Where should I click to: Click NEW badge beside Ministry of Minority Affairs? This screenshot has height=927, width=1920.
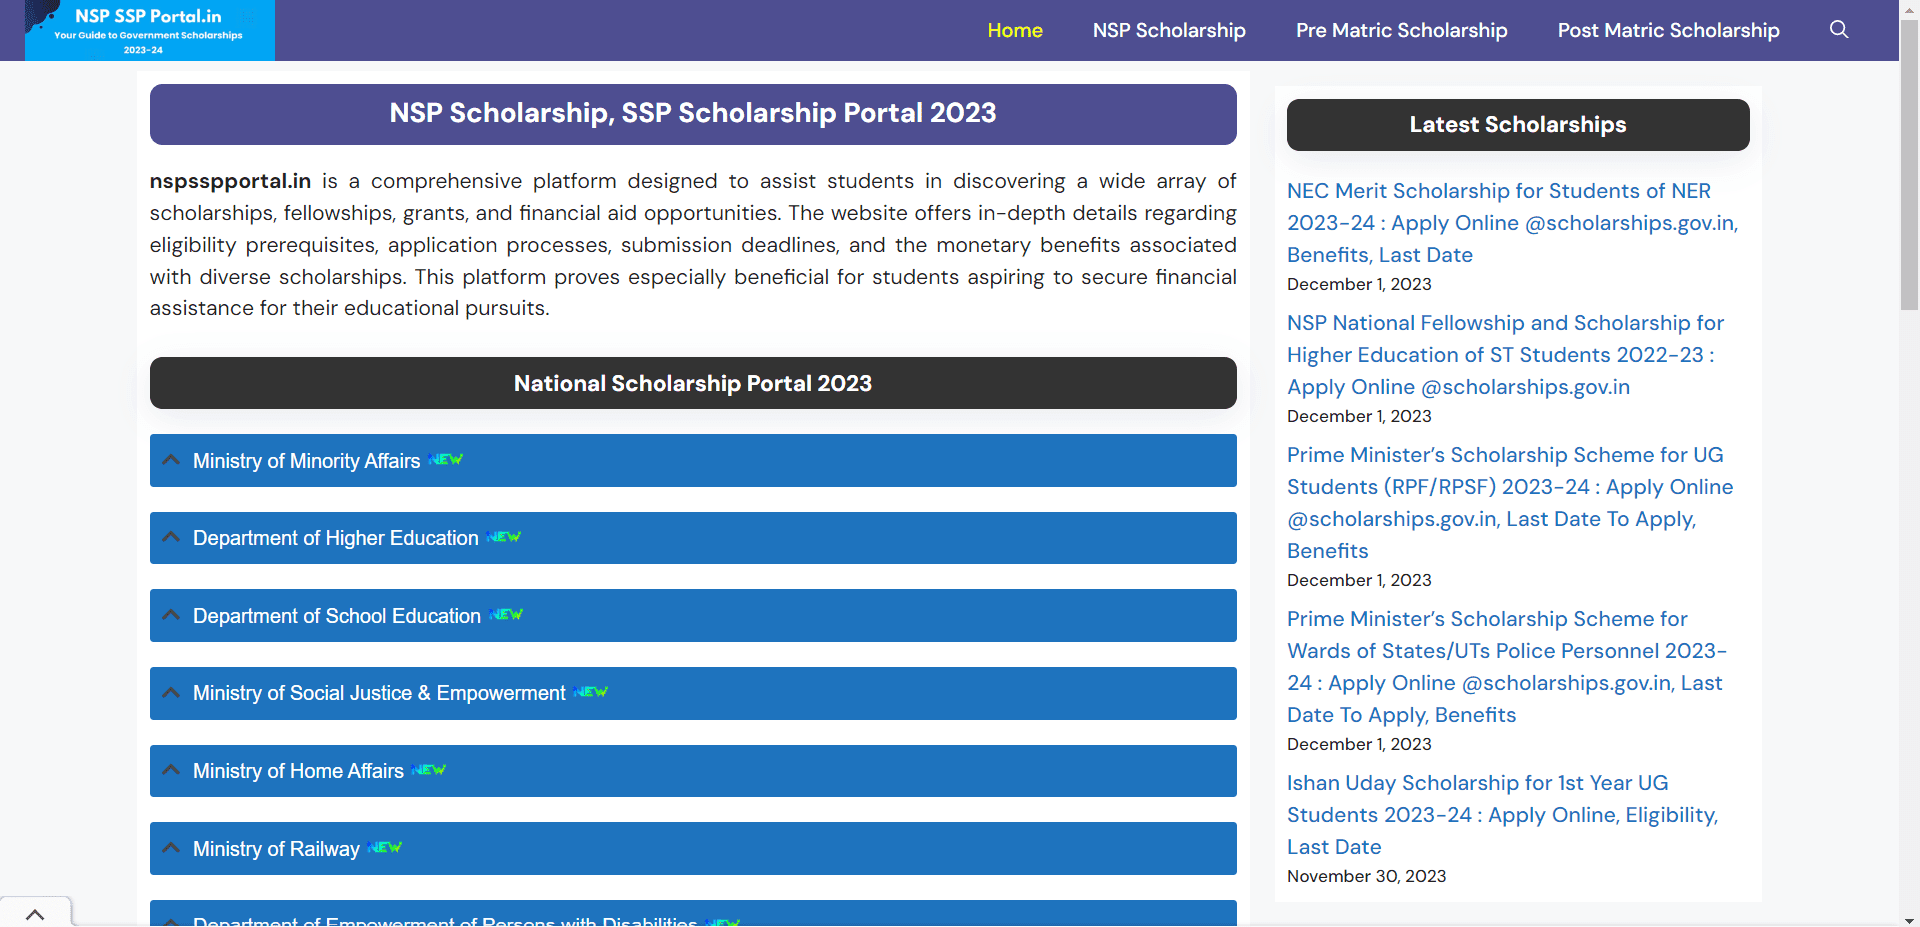click(445, 460)
